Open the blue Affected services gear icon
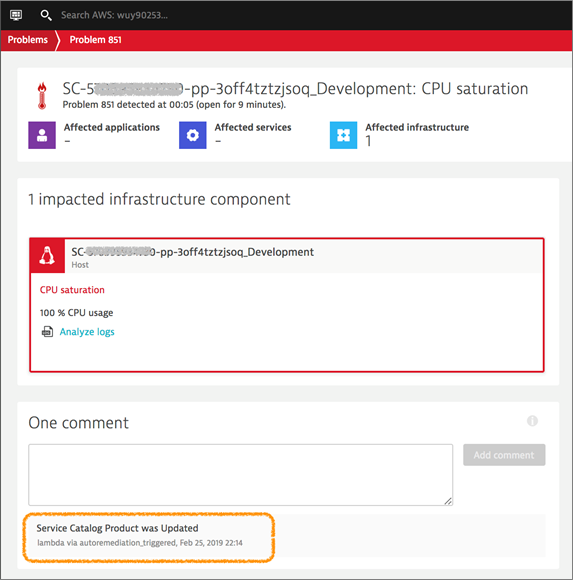 pyautogui.click(x=193, y=135)
